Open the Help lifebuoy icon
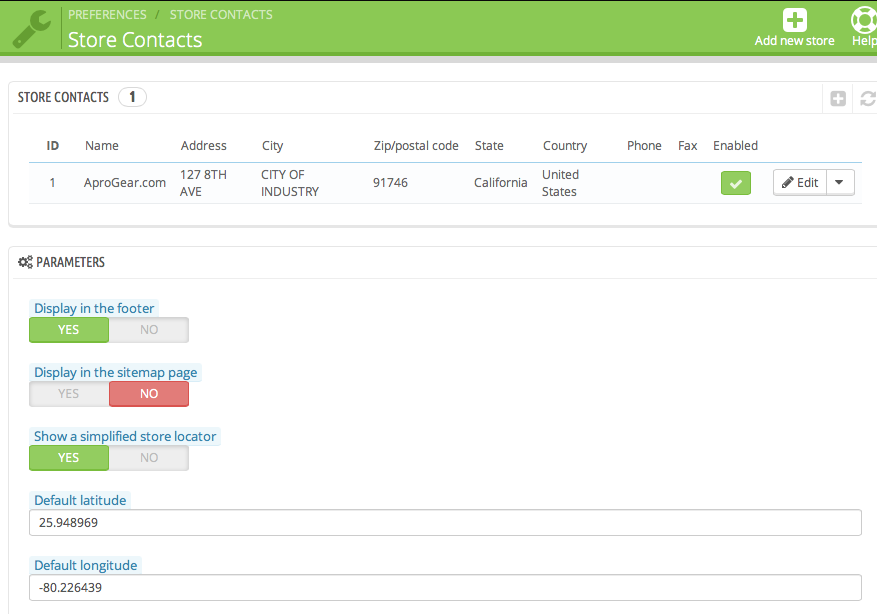 point(864,20)
